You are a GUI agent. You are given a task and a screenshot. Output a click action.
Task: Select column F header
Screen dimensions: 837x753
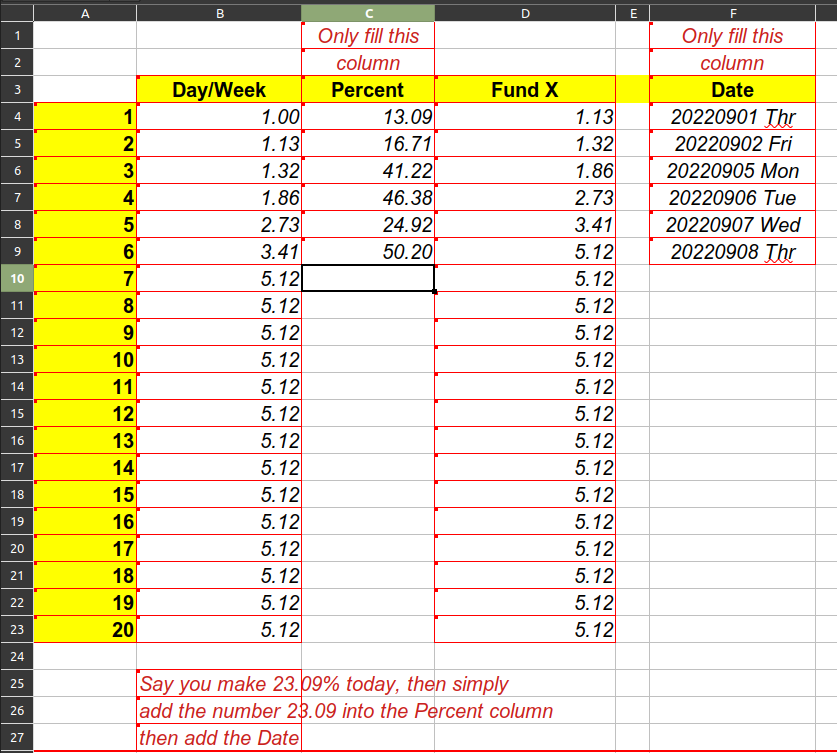tap(732, 13)
